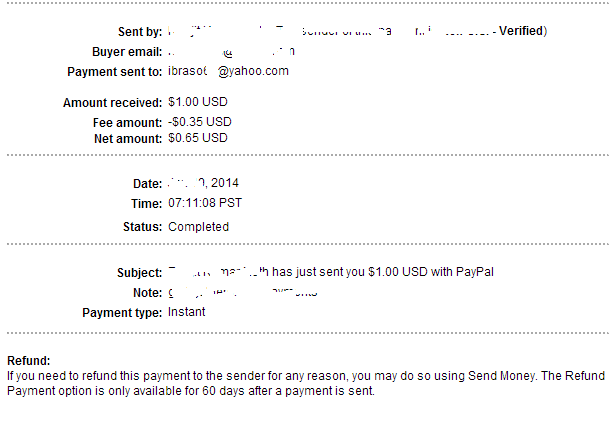This screenshot has height=434, width=611.
Task: Select the 'Completed' status value
Action: (x=198, y=227)
